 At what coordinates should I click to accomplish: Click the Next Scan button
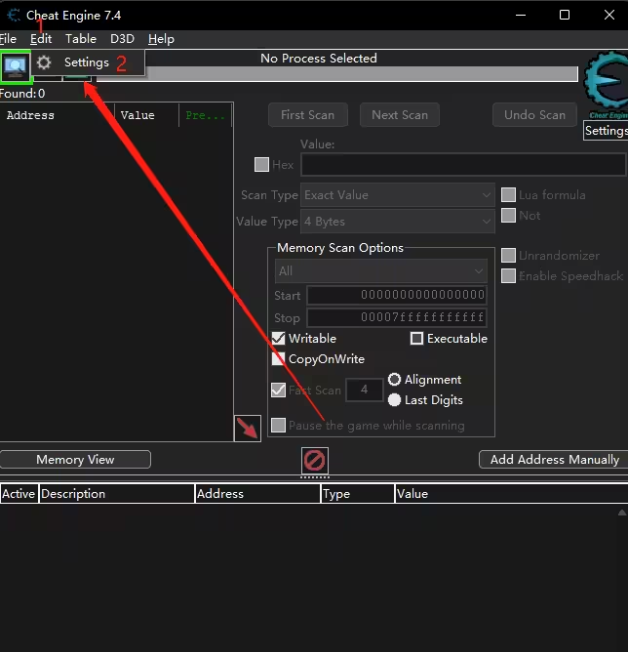pos(400,115)
